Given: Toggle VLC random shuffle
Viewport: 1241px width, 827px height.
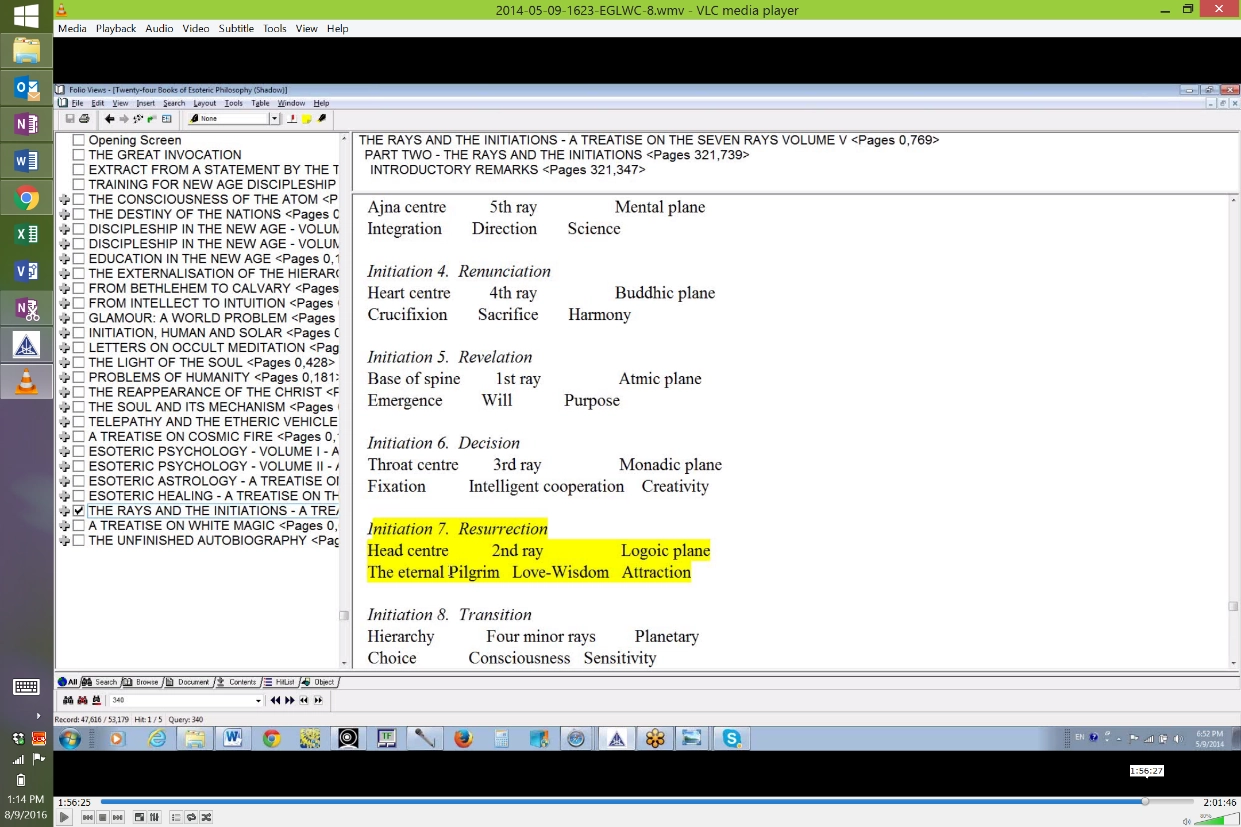Looking at the screenshot, I should pyautogui.click(x=206, y=817).
